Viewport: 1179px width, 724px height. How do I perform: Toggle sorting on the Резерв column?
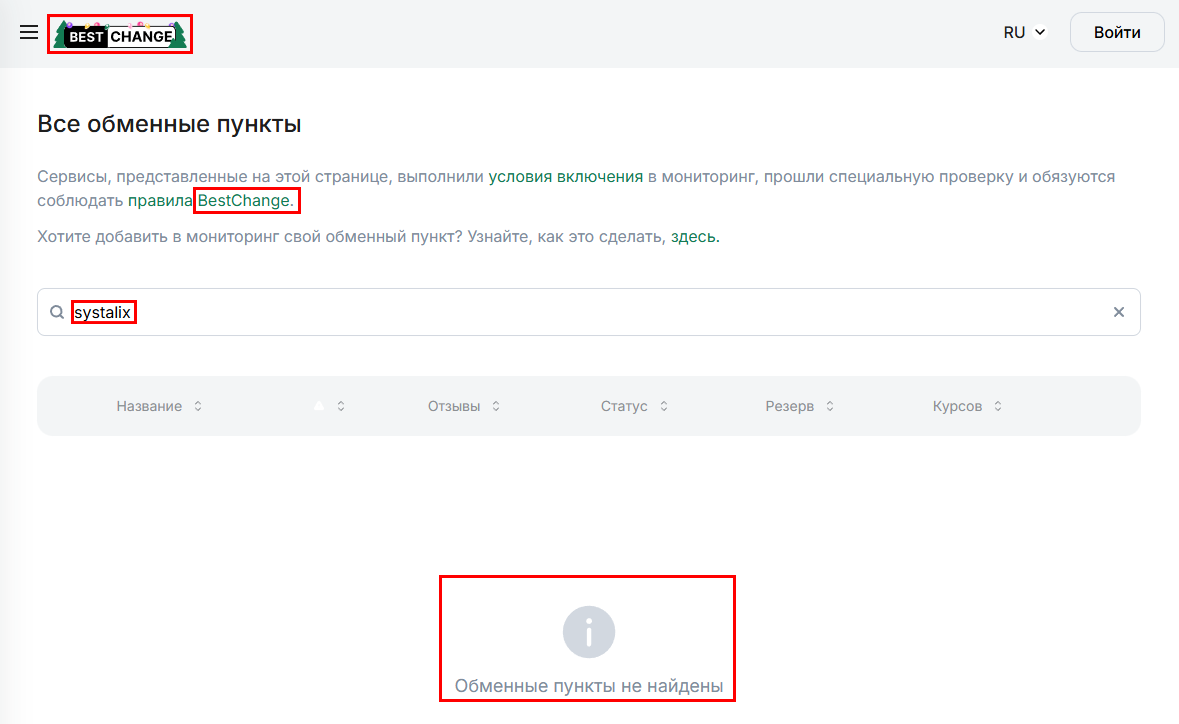[x=799, y=406]
